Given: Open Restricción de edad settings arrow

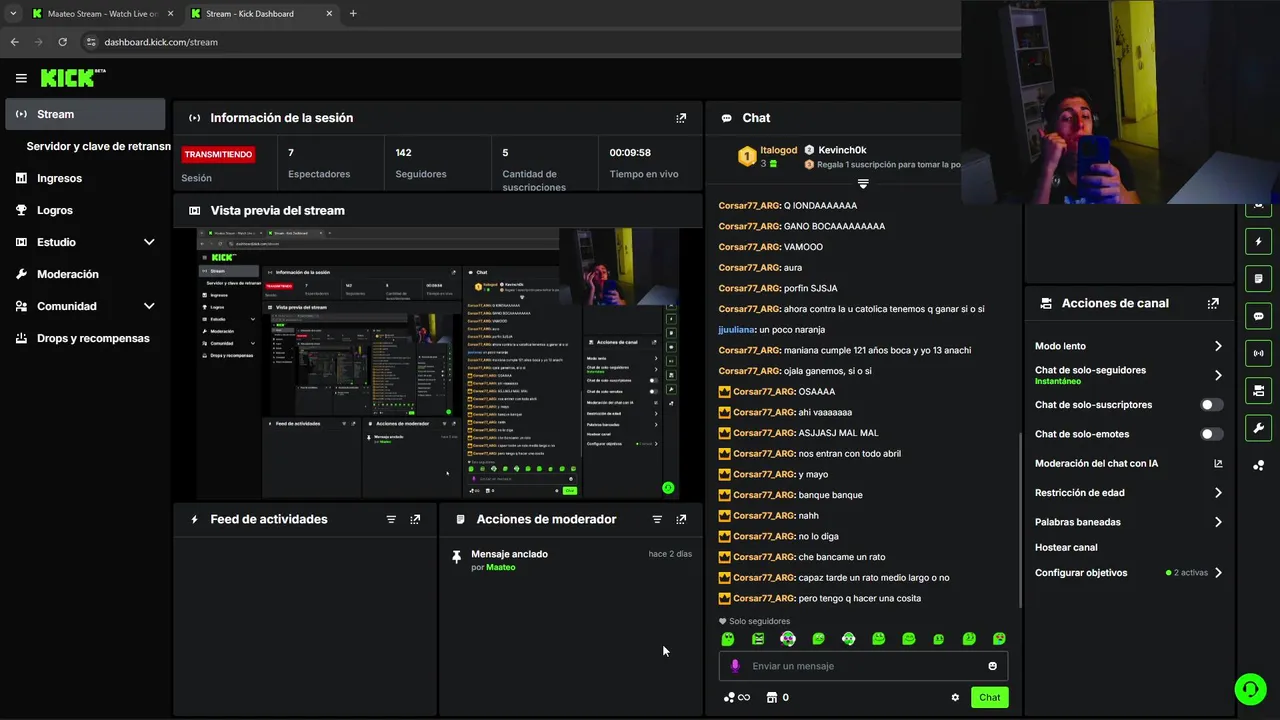Looking at the screenshot, I should 1218,493.
